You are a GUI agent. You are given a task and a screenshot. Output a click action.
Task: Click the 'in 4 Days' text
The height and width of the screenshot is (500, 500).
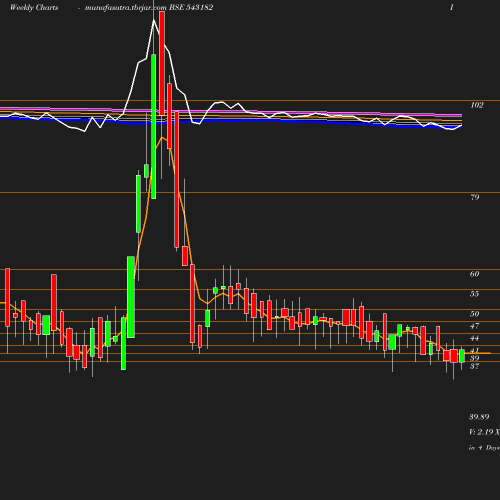click(x=485, y=448)
